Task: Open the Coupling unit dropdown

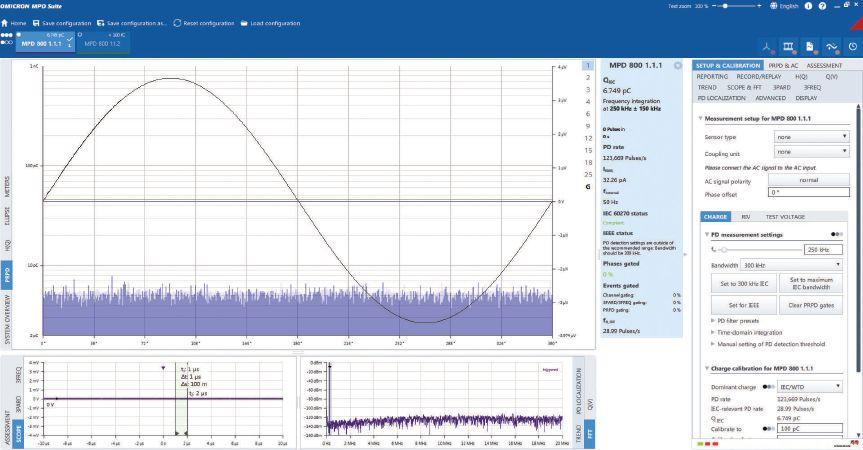Action: tap(811, 151)
